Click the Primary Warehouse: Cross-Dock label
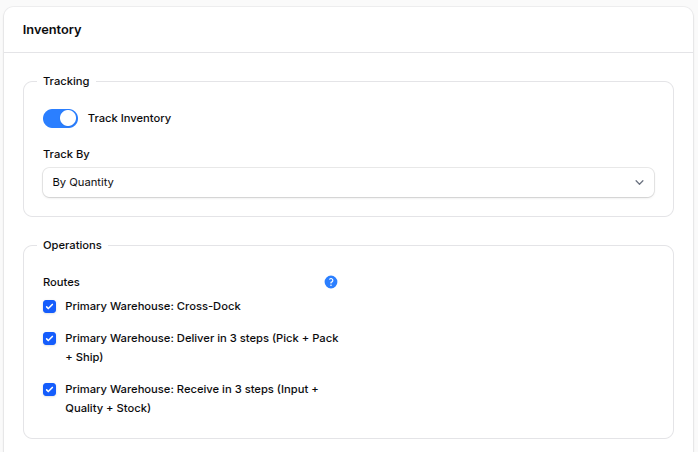Screen dimensions: 698x452 pyautogui.click(x=153, y=306)
